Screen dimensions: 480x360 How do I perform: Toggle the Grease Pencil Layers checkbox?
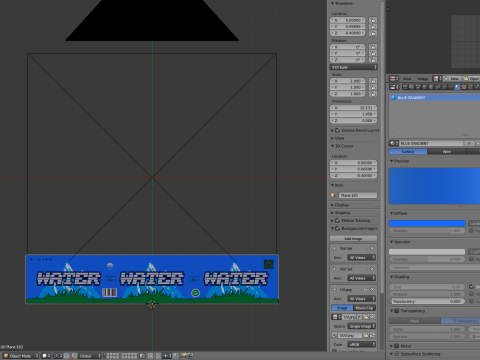pos(337,130)
